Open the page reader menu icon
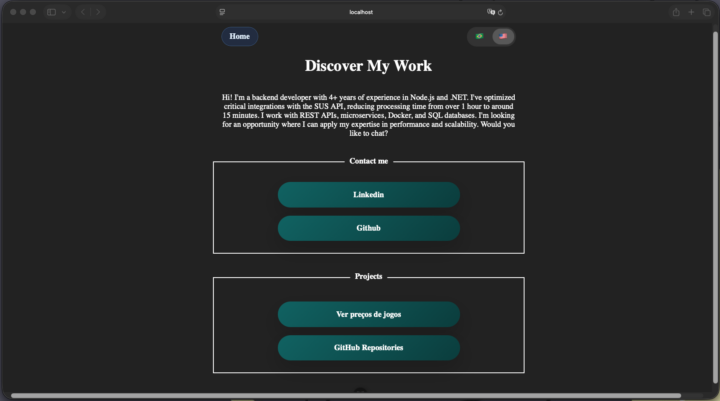 point(222,12)
